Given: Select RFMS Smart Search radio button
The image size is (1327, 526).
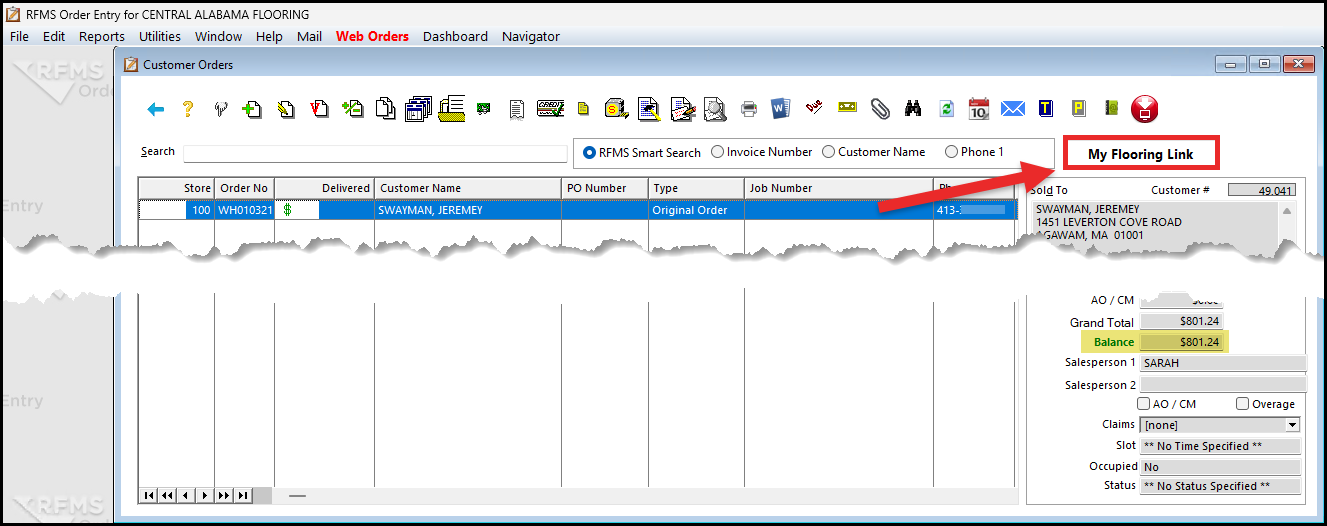Looking at the screenshot, I should [x=590, y=153].
